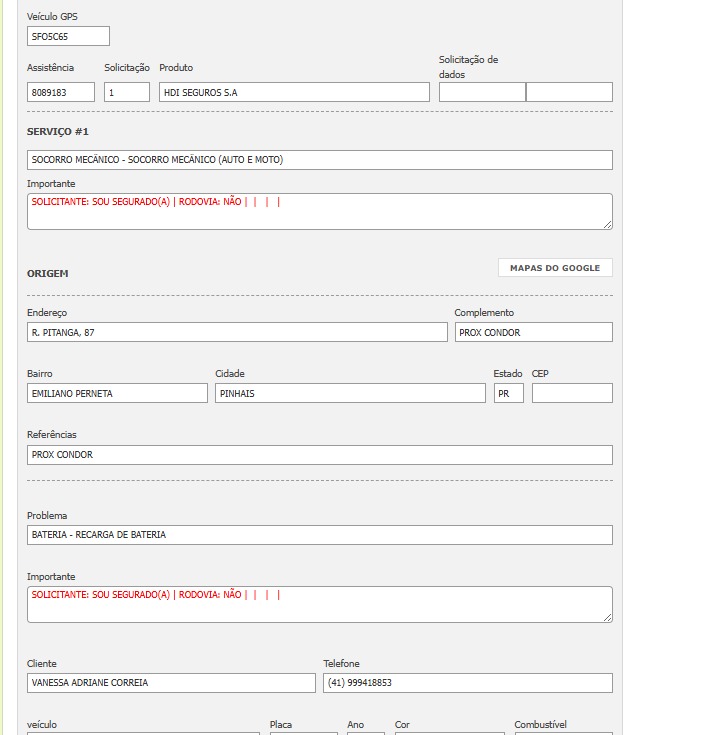Grab resize handle of first Importante textarea

pyautogui.click(x=608, y=225)
